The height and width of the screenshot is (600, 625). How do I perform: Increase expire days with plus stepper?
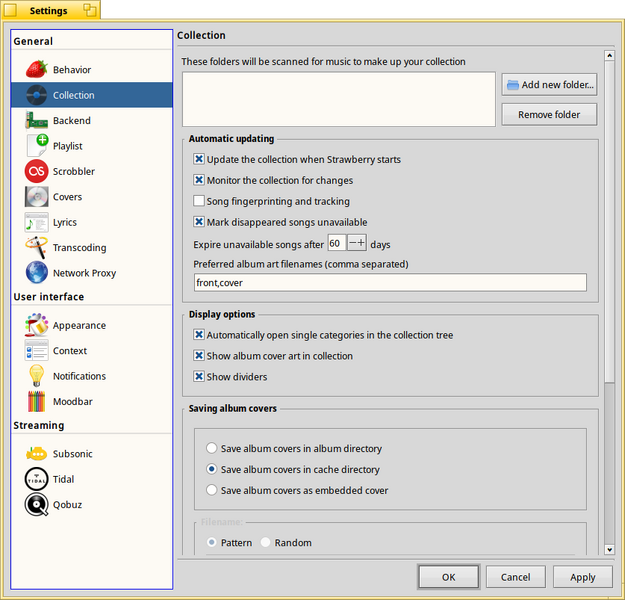click(x=361, y=243)
